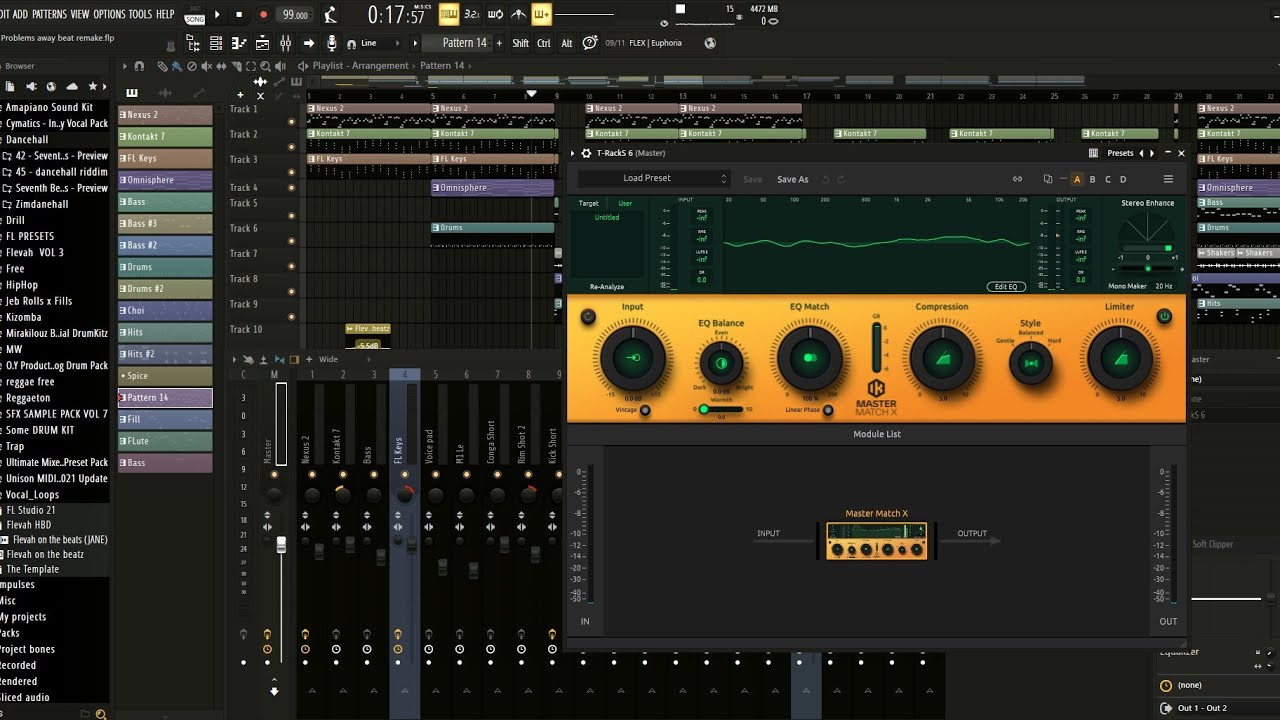
Task: Click the link chain icon in T-RackS
Action: [x=1017, y=179]
